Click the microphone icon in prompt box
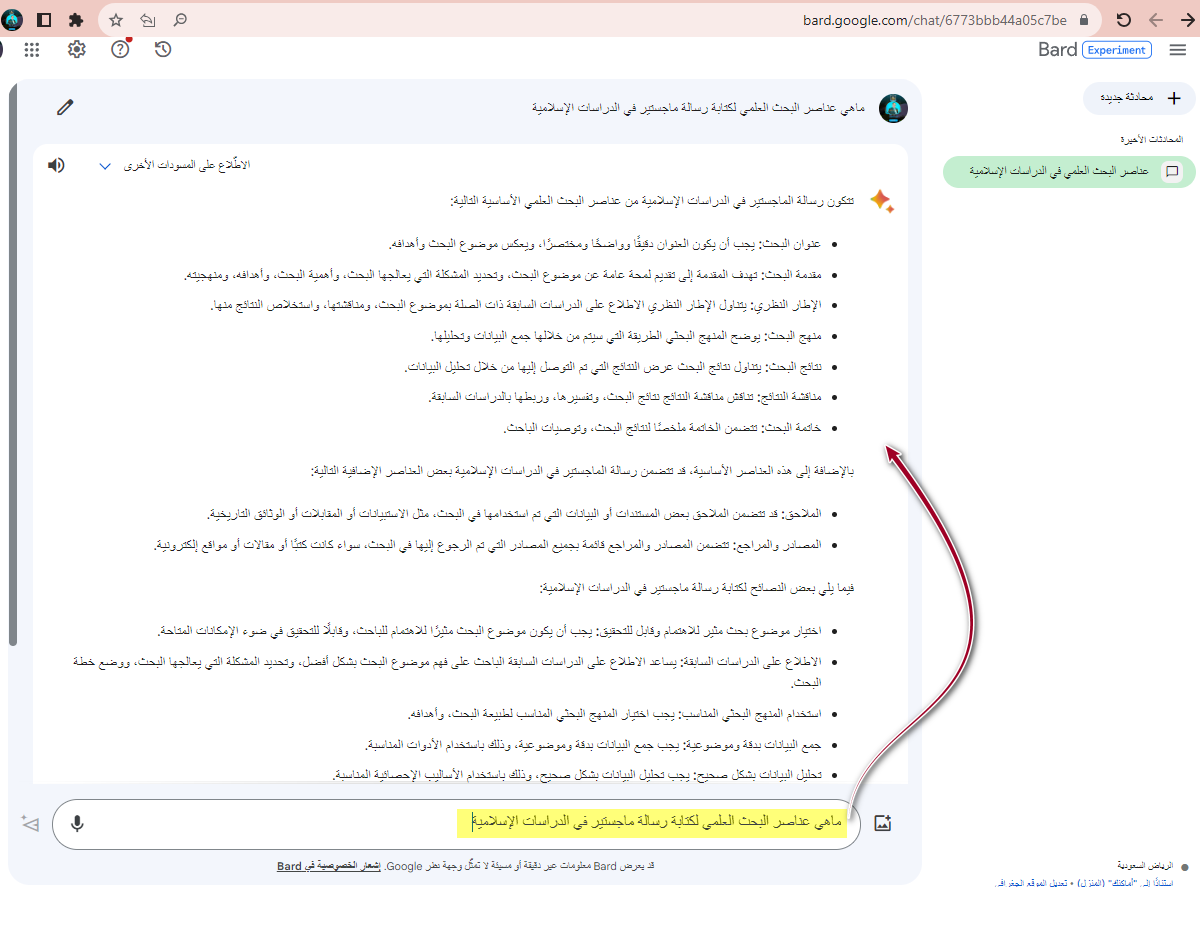Screen dimensions: 1200x940 (x=77, y=823)
